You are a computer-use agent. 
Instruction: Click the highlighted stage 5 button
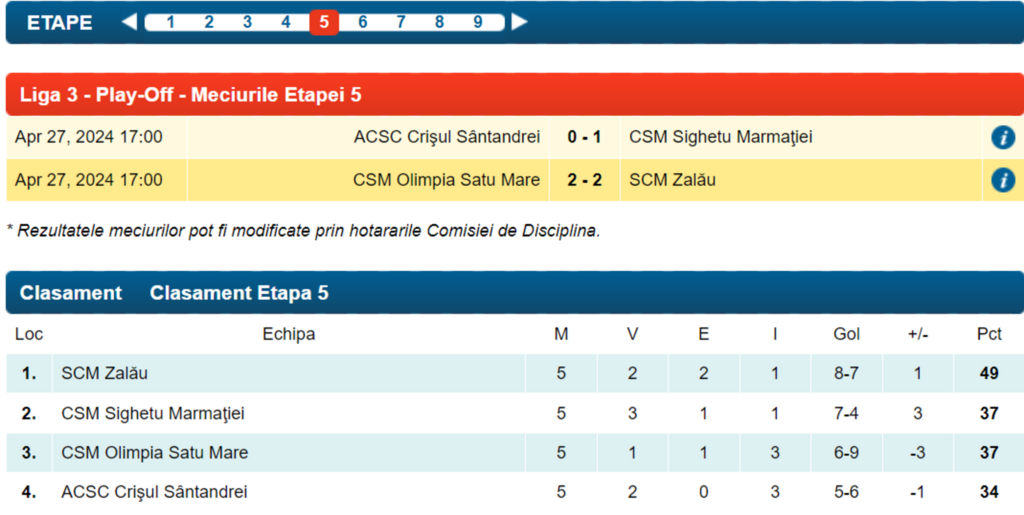[x=324, y=22]
